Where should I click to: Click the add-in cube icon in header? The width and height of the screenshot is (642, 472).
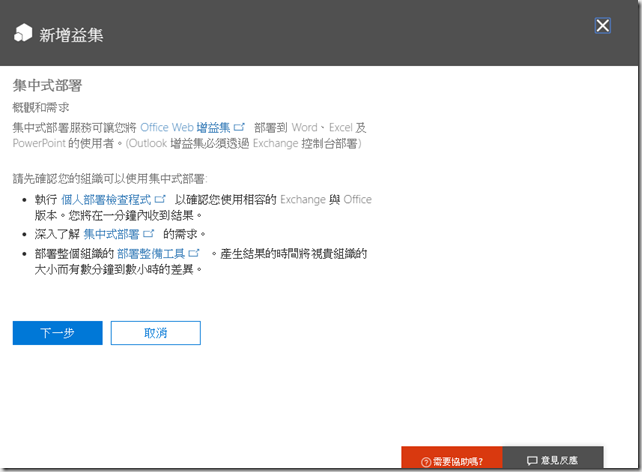pyautogui.click(x=22, y=35)
